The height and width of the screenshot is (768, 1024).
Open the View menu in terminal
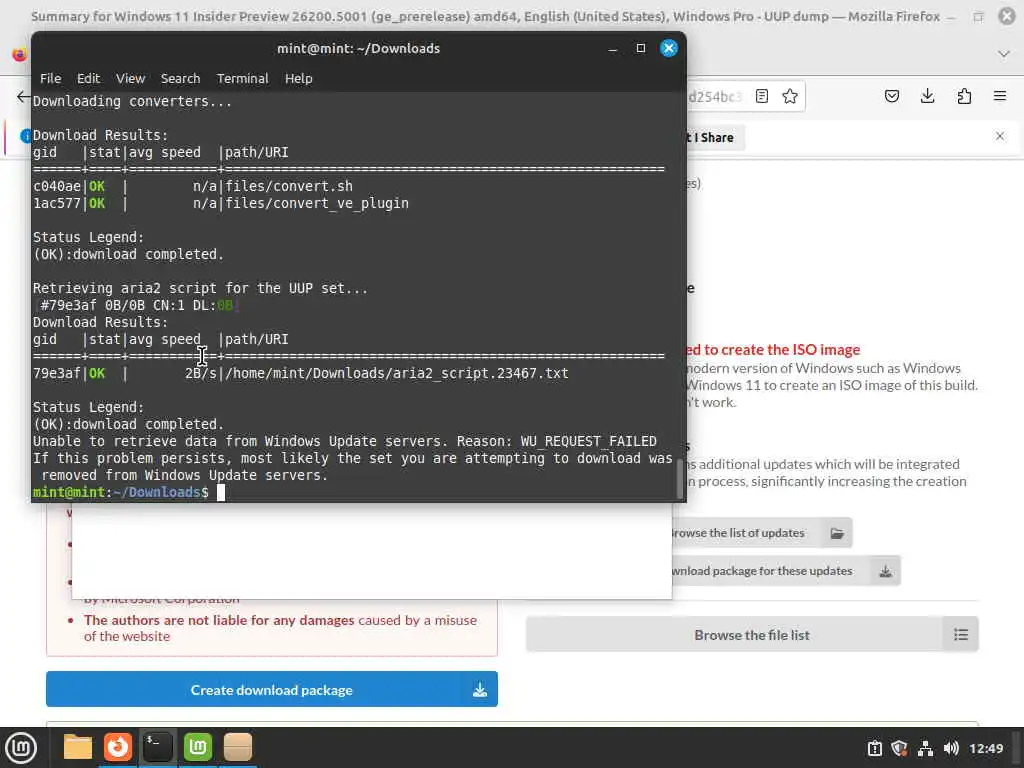(x=131, y=78)
